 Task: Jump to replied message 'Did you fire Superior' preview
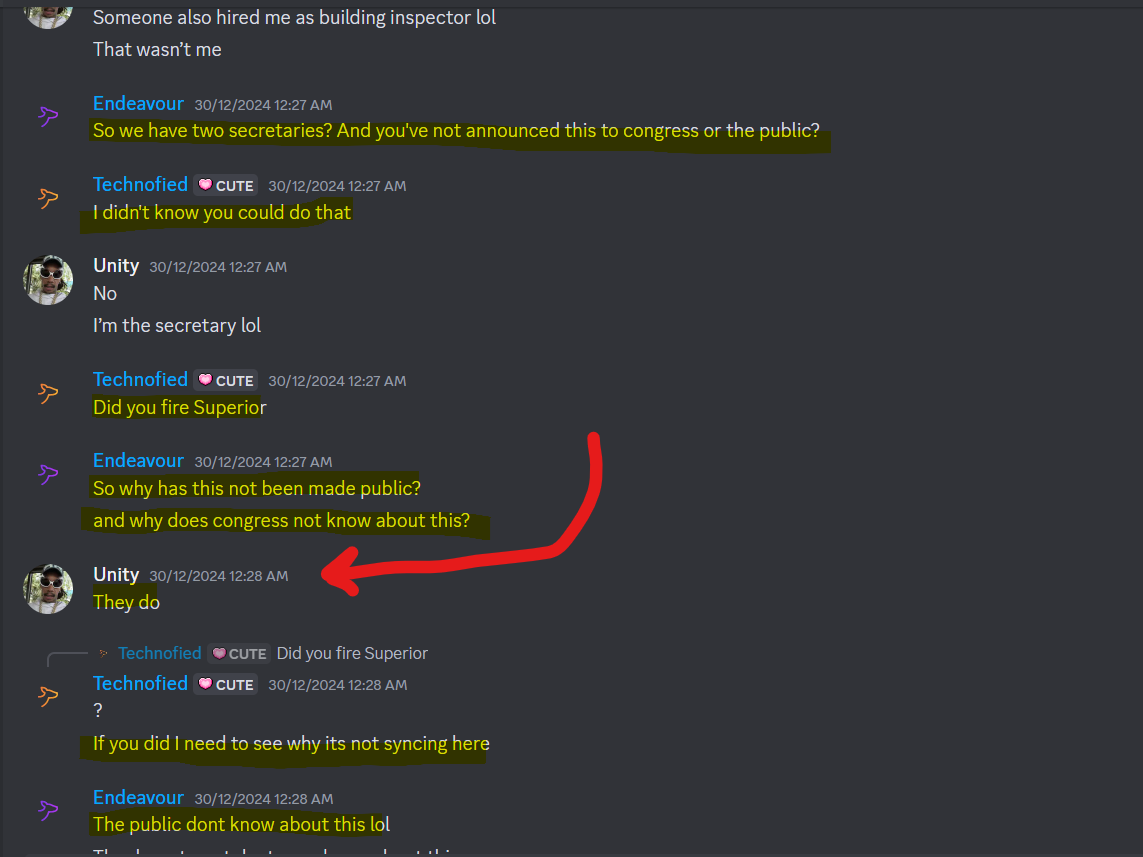coord(352,653)
